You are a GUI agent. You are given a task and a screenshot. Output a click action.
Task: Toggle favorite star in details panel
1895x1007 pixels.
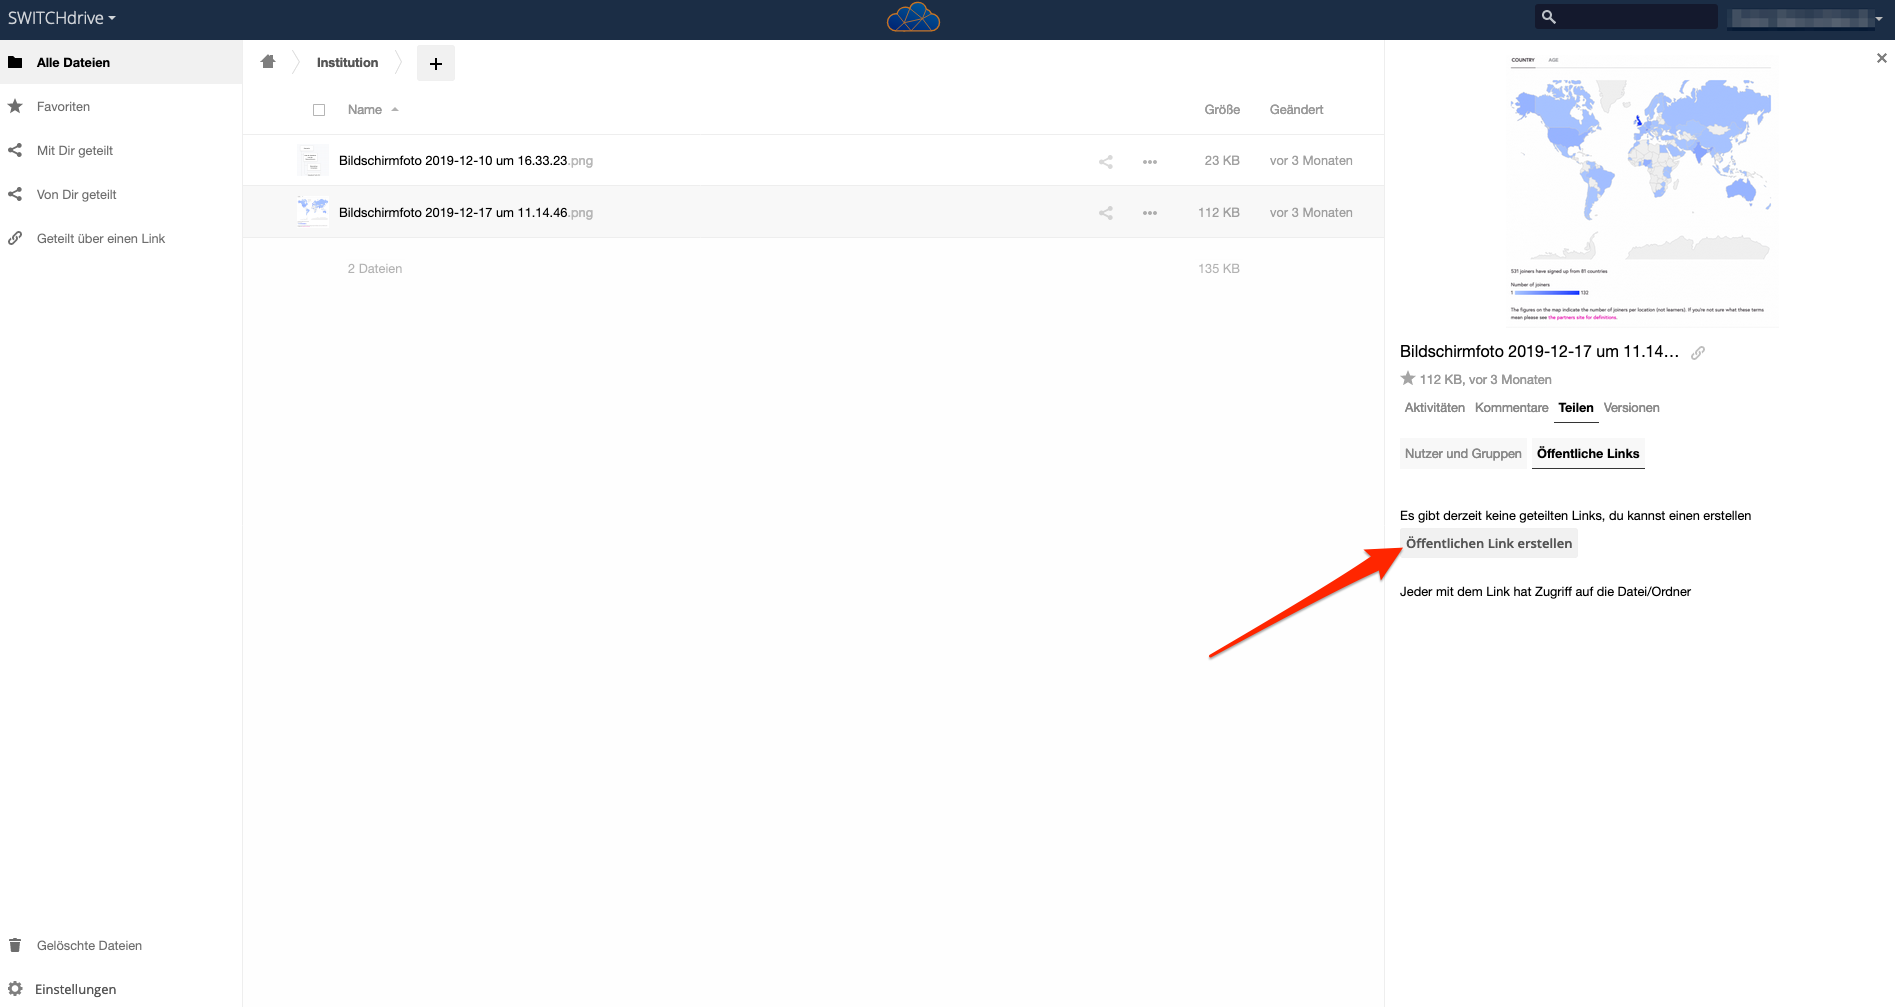[1408, 379]
